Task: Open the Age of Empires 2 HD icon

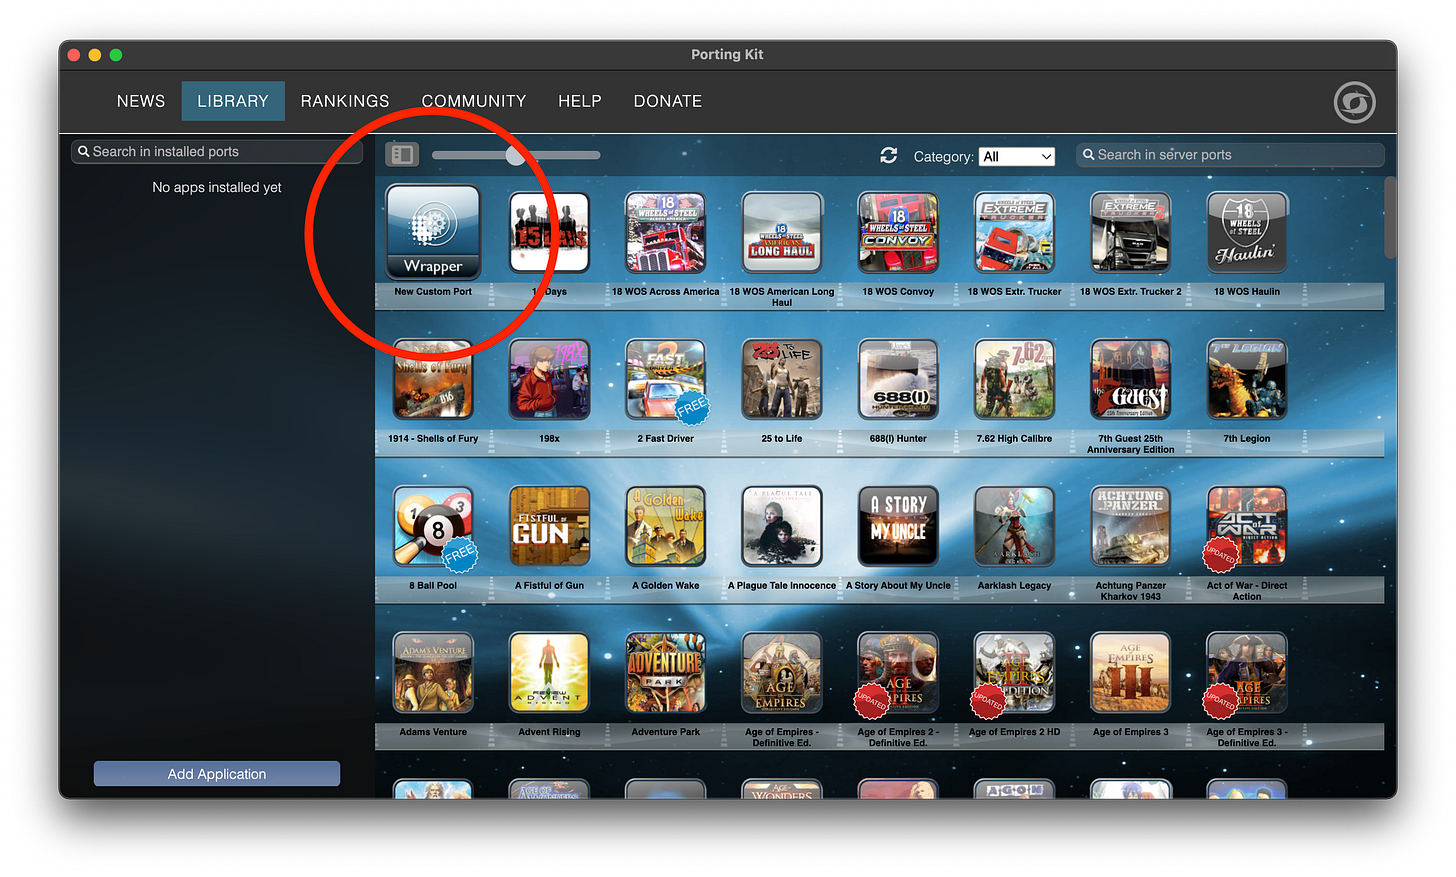Action: tap(1014, 672)
